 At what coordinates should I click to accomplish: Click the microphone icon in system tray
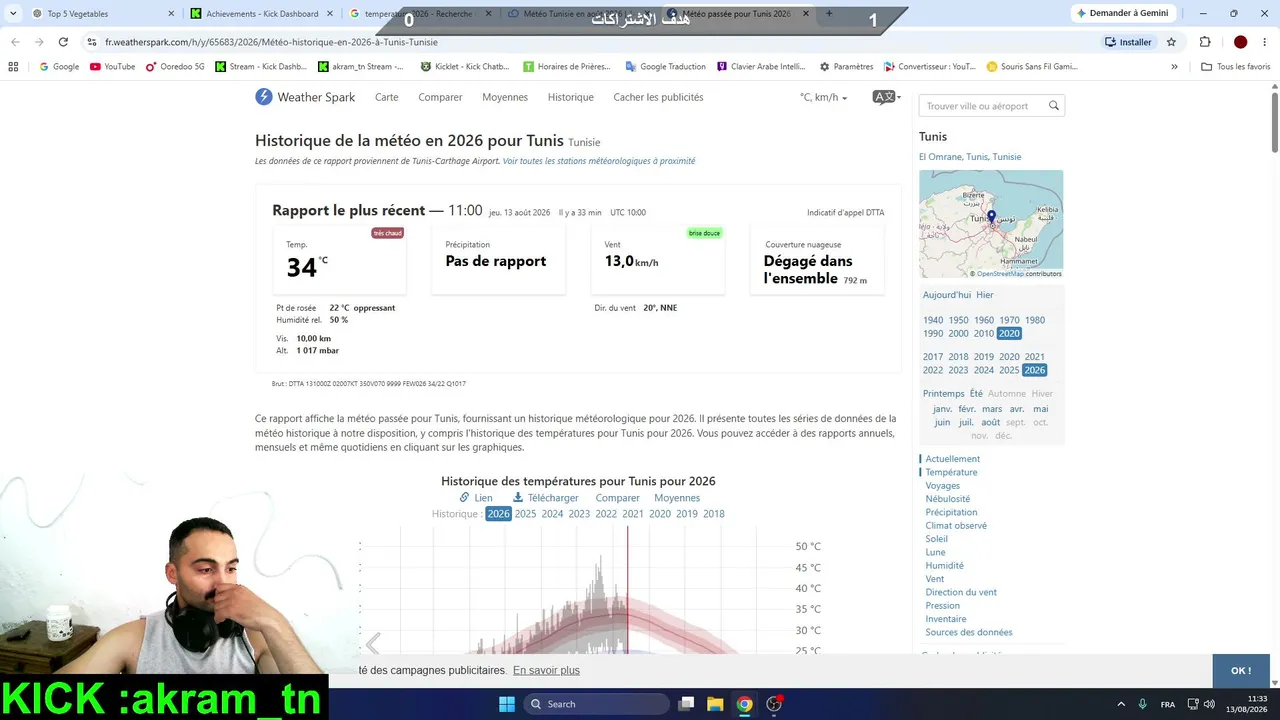pos(1142,704)
